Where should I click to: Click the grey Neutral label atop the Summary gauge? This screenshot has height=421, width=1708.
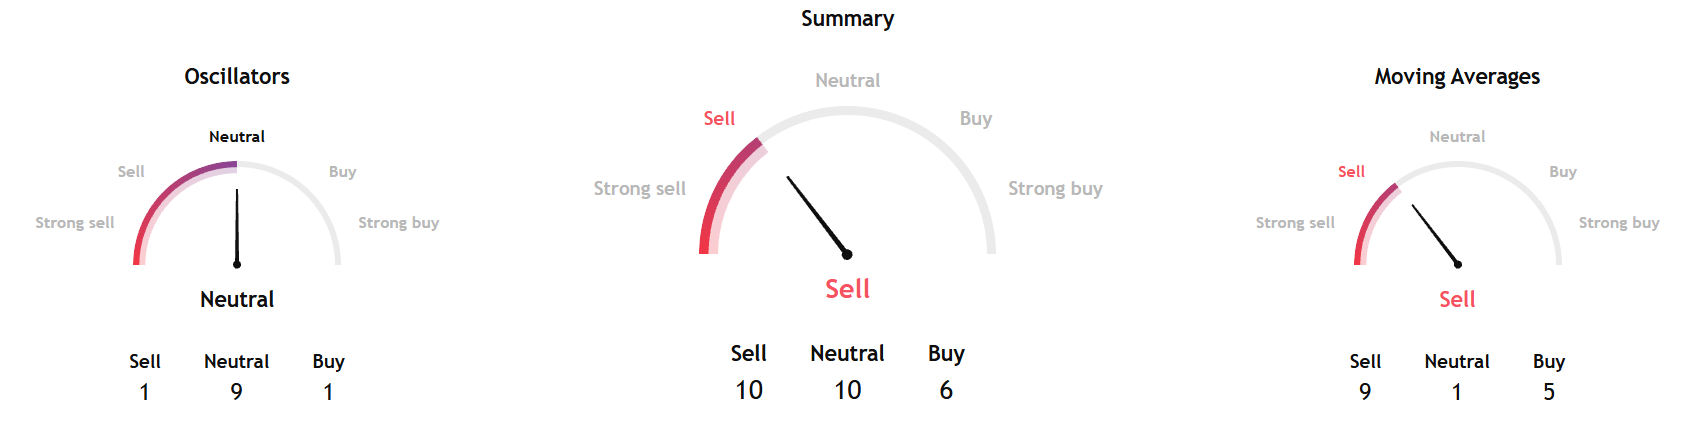(847, 81)
